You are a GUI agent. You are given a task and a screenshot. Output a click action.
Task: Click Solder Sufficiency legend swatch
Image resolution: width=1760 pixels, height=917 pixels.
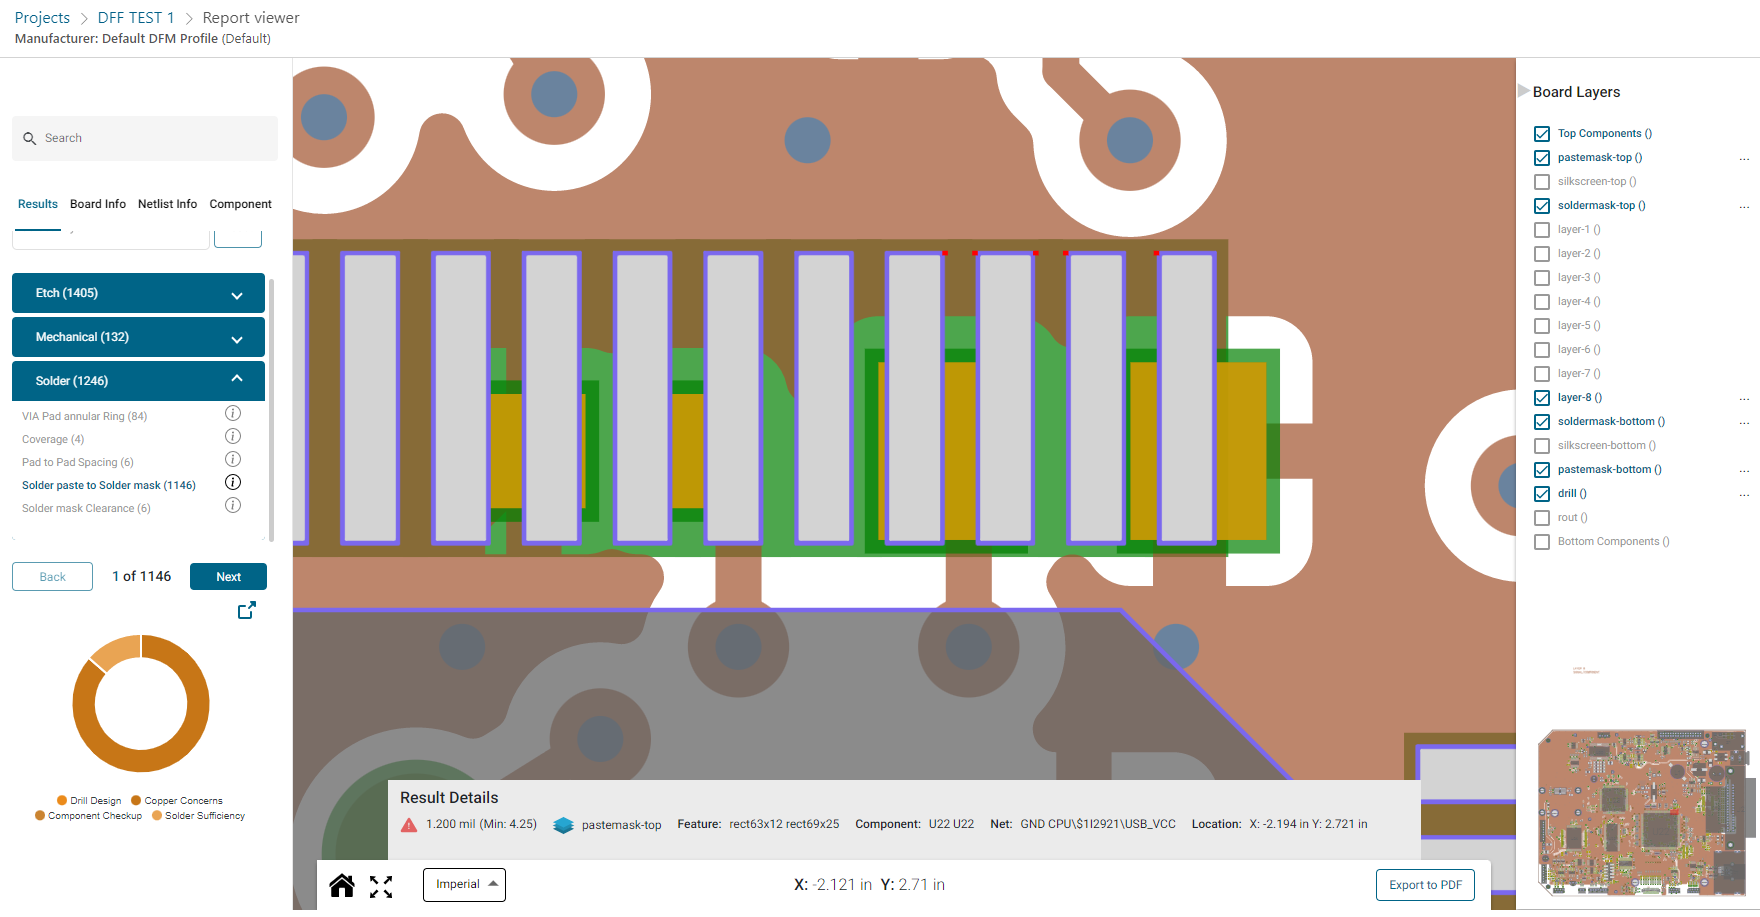coord(157,815)
